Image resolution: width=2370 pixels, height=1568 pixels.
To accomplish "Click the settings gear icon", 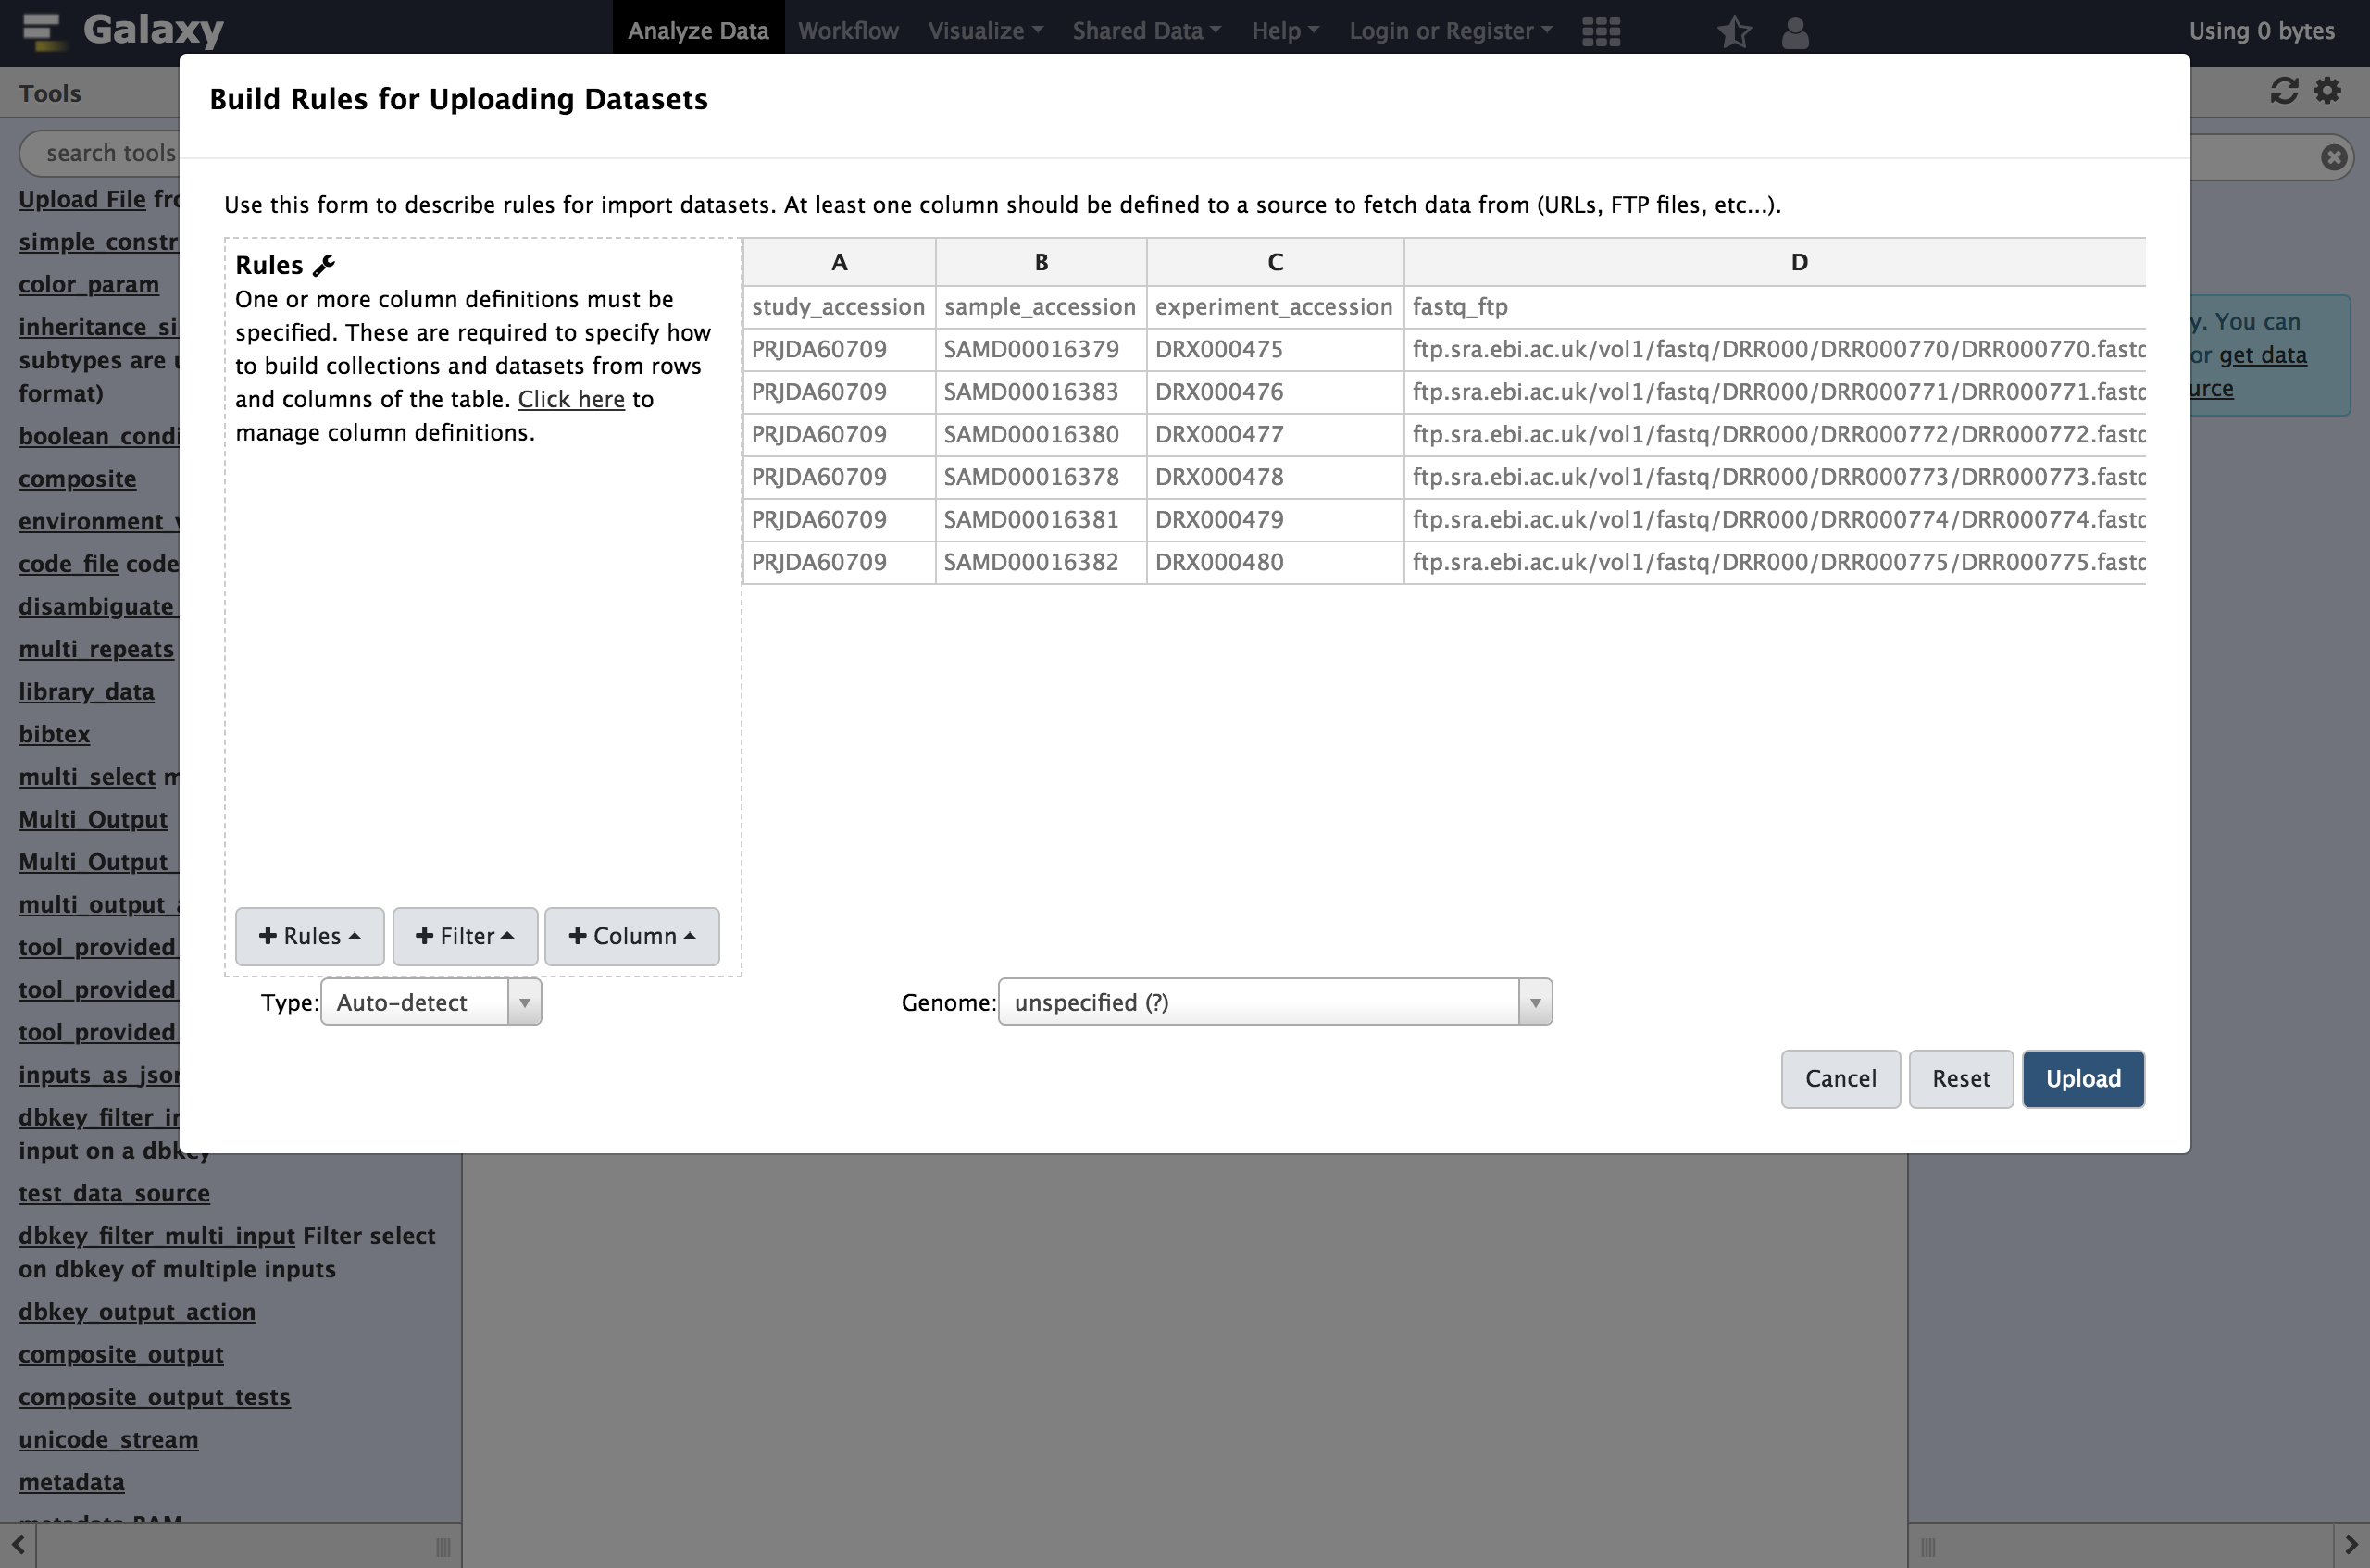I will [x=2328, y=91].
